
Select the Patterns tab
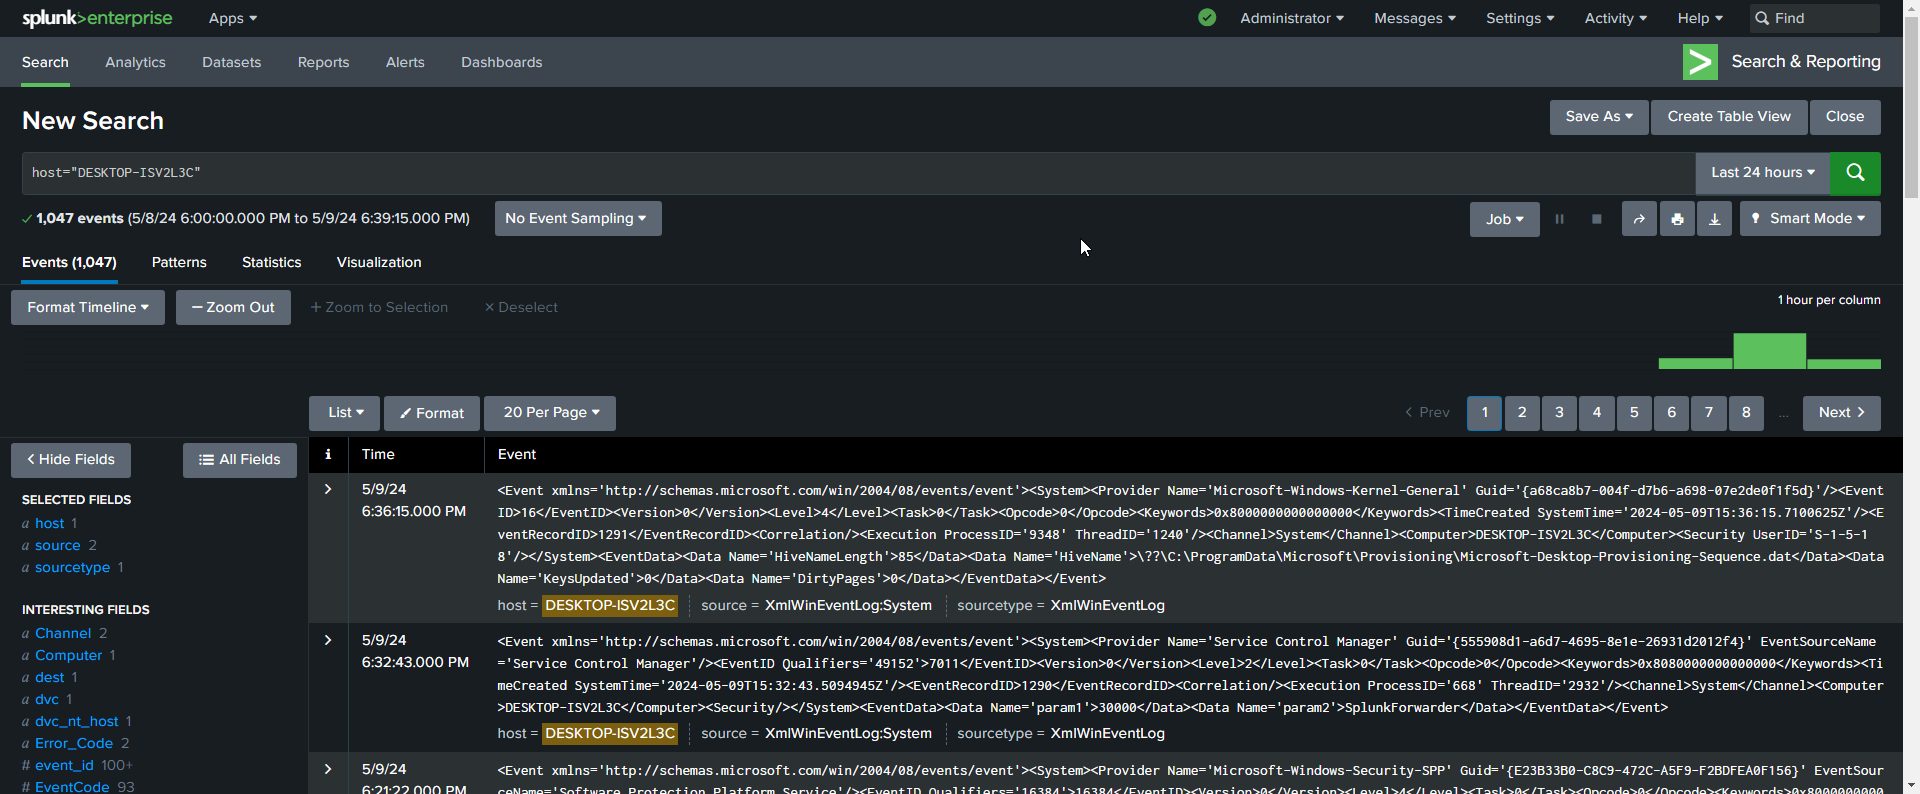click(x=179, y=262)
